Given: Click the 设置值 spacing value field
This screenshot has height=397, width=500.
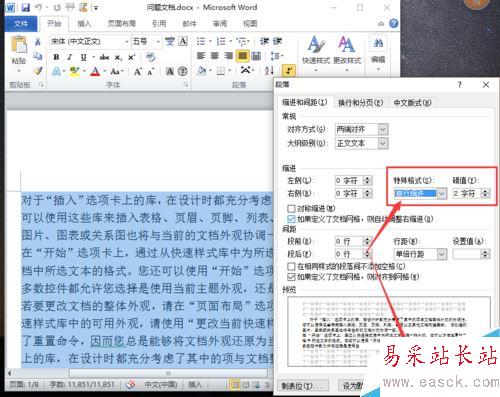Looking at the screenshot, I should pos(467,254).
